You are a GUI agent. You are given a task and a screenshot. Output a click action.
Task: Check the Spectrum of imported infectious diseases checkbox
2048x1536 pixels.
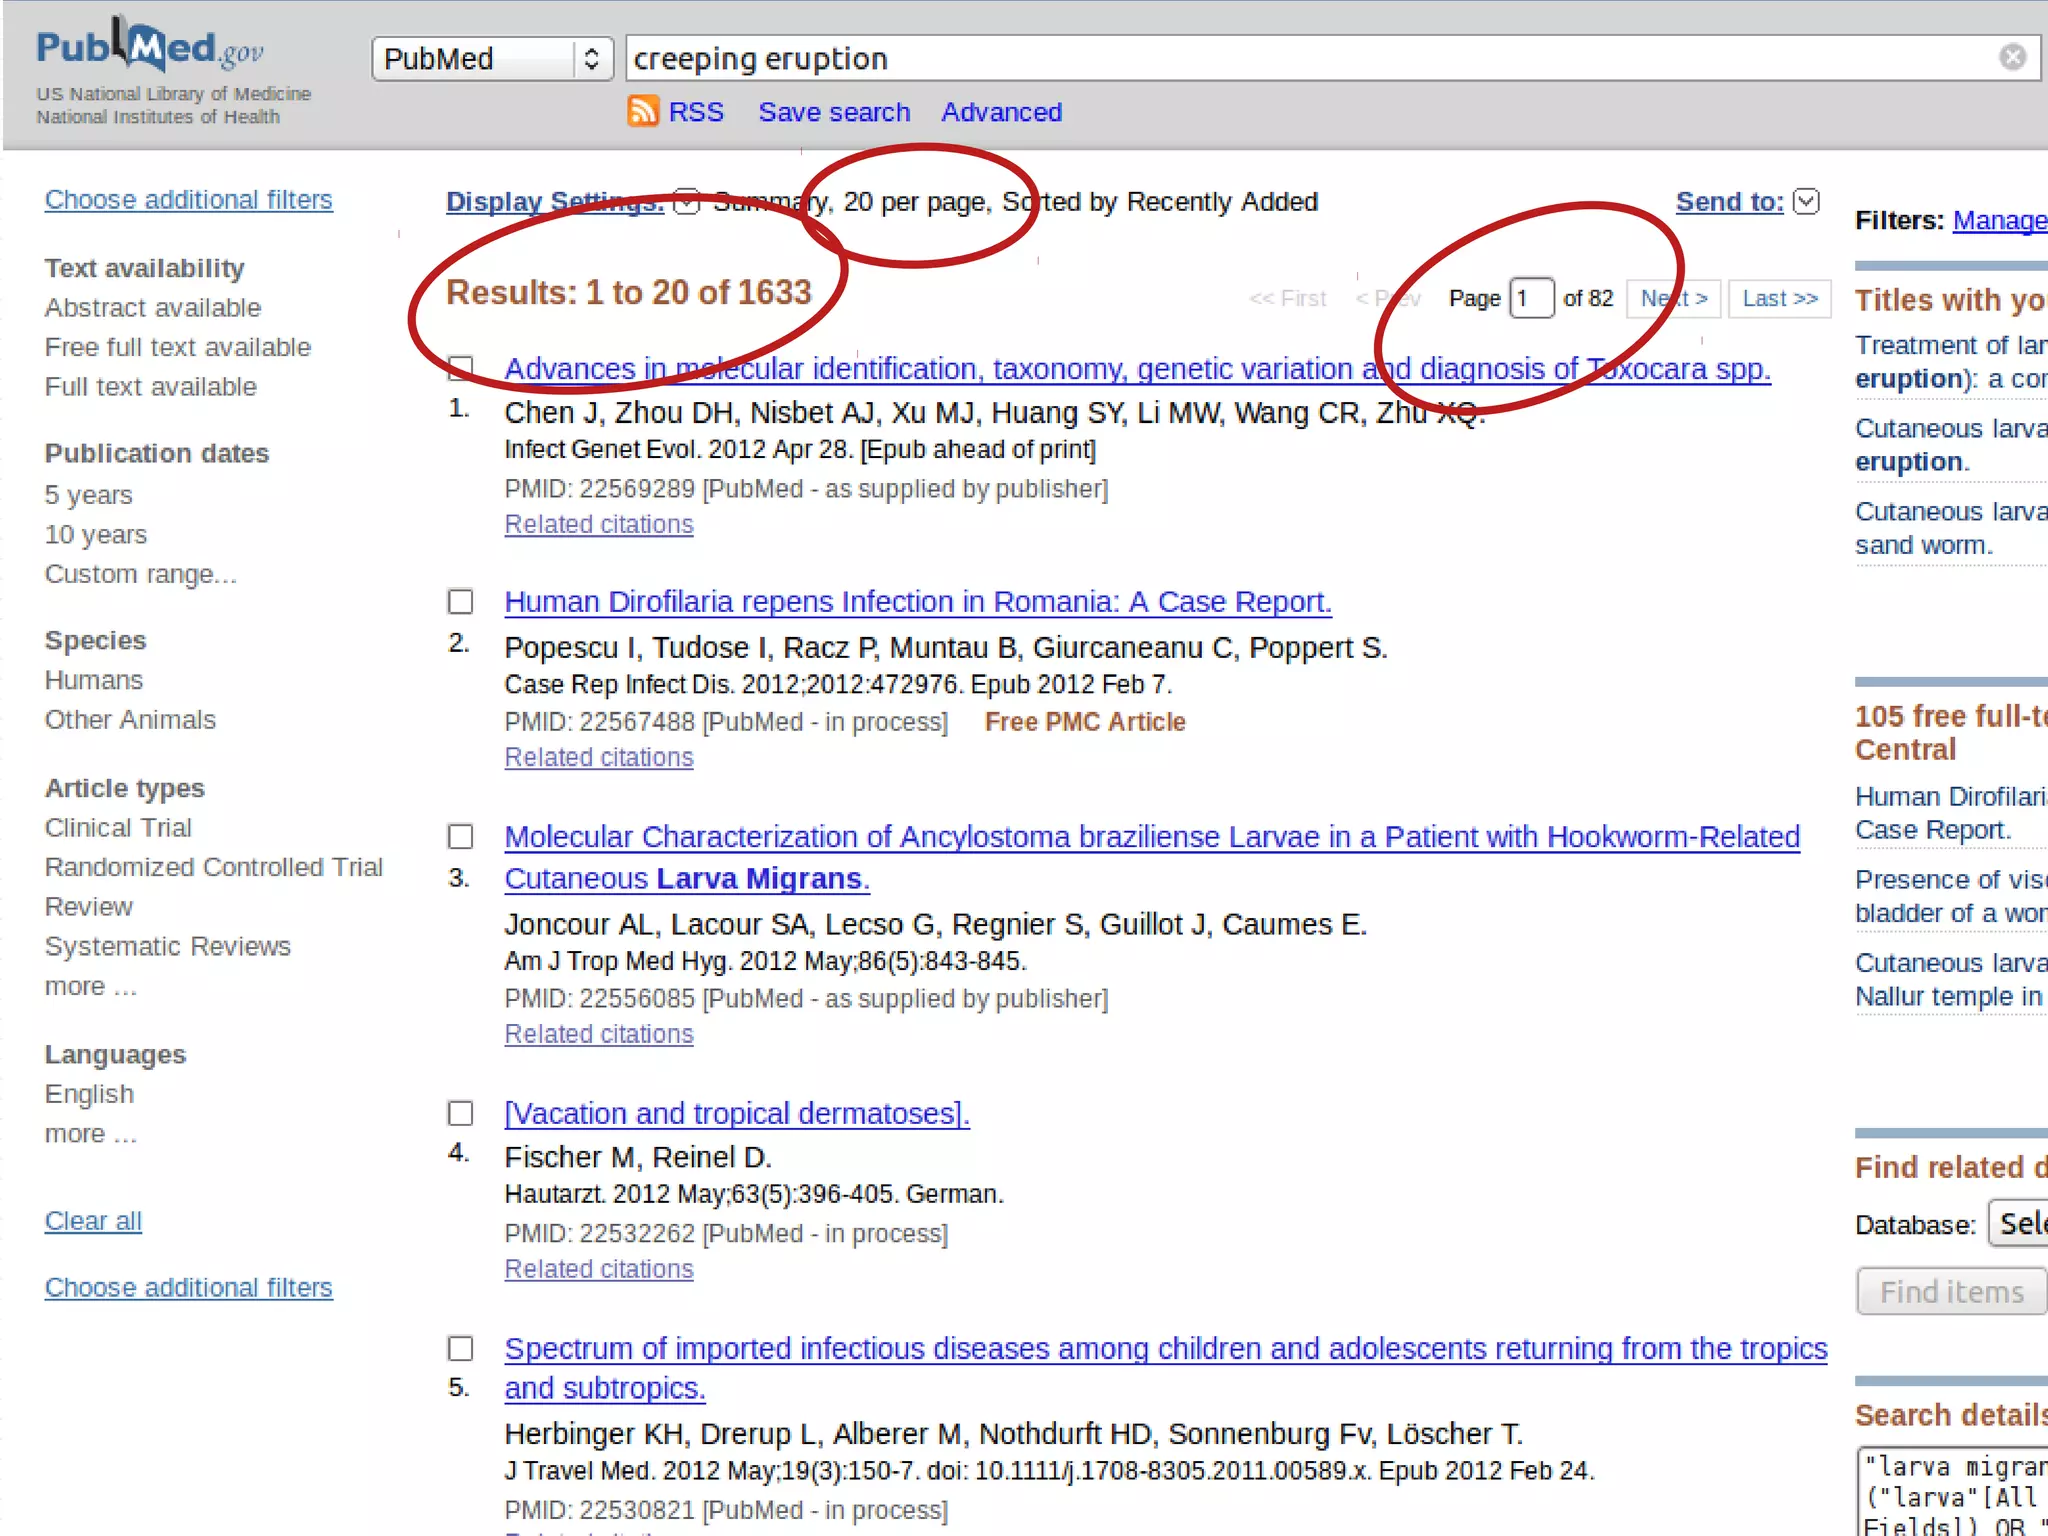click(x=460, y=1348)
